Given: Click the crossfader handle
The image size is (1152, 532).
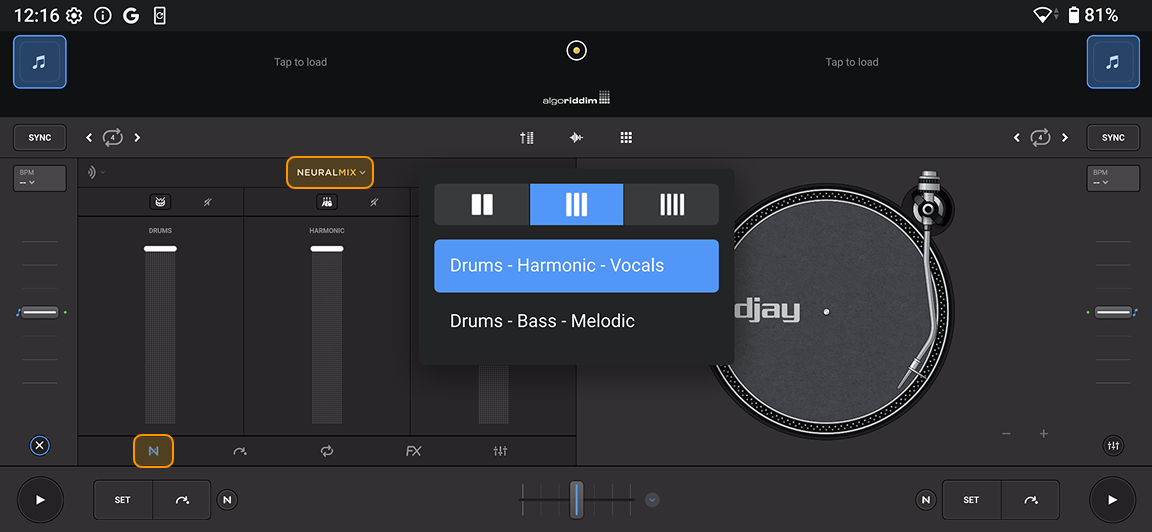Looking at the screenshot, I should [x=577, y=500].
